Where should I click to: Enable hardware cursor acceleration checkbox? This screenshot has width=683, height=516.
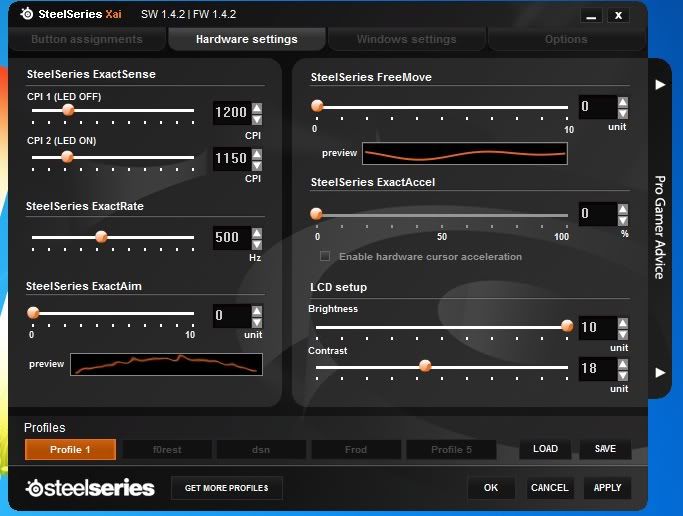click(x=325, y=256)
